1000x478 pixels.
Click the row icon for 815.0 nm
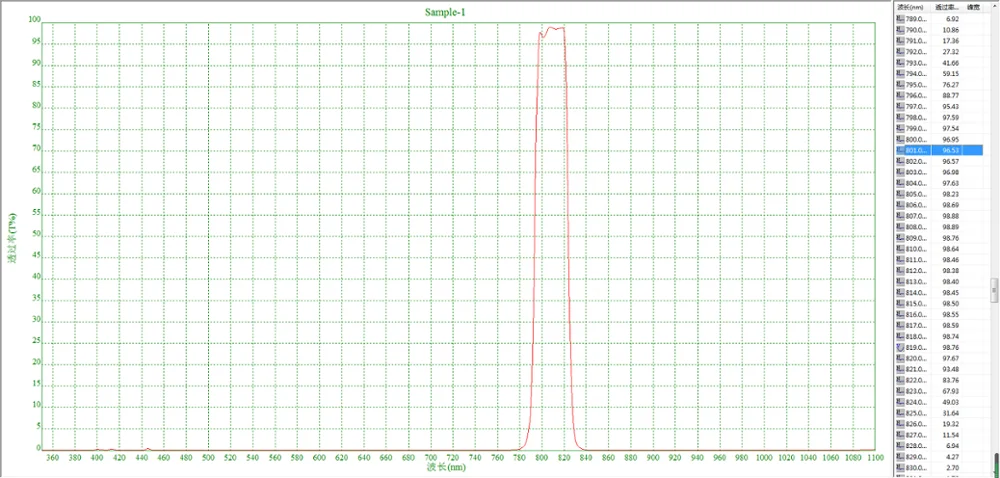pos(901,304)
